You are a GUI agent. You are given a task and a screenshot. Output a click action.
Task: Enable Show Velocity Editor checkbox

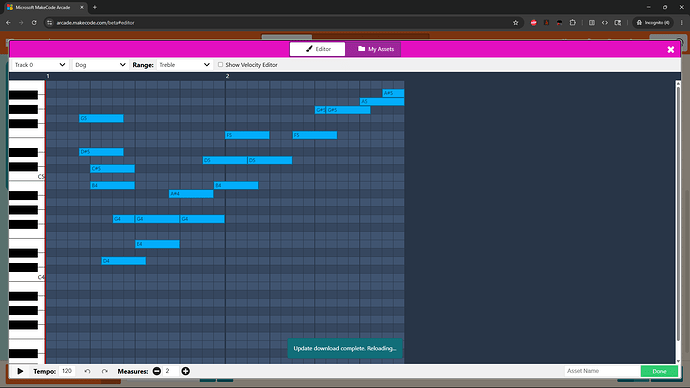[220, 65]
